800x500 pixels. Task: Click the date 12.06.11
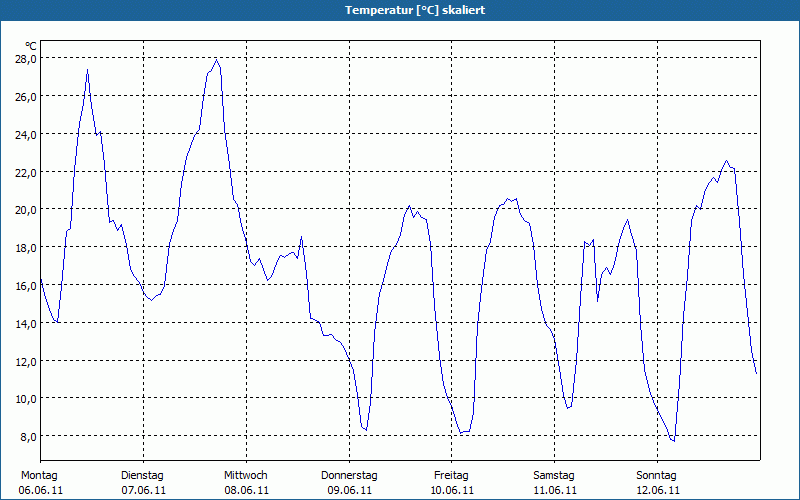point(658,490)
